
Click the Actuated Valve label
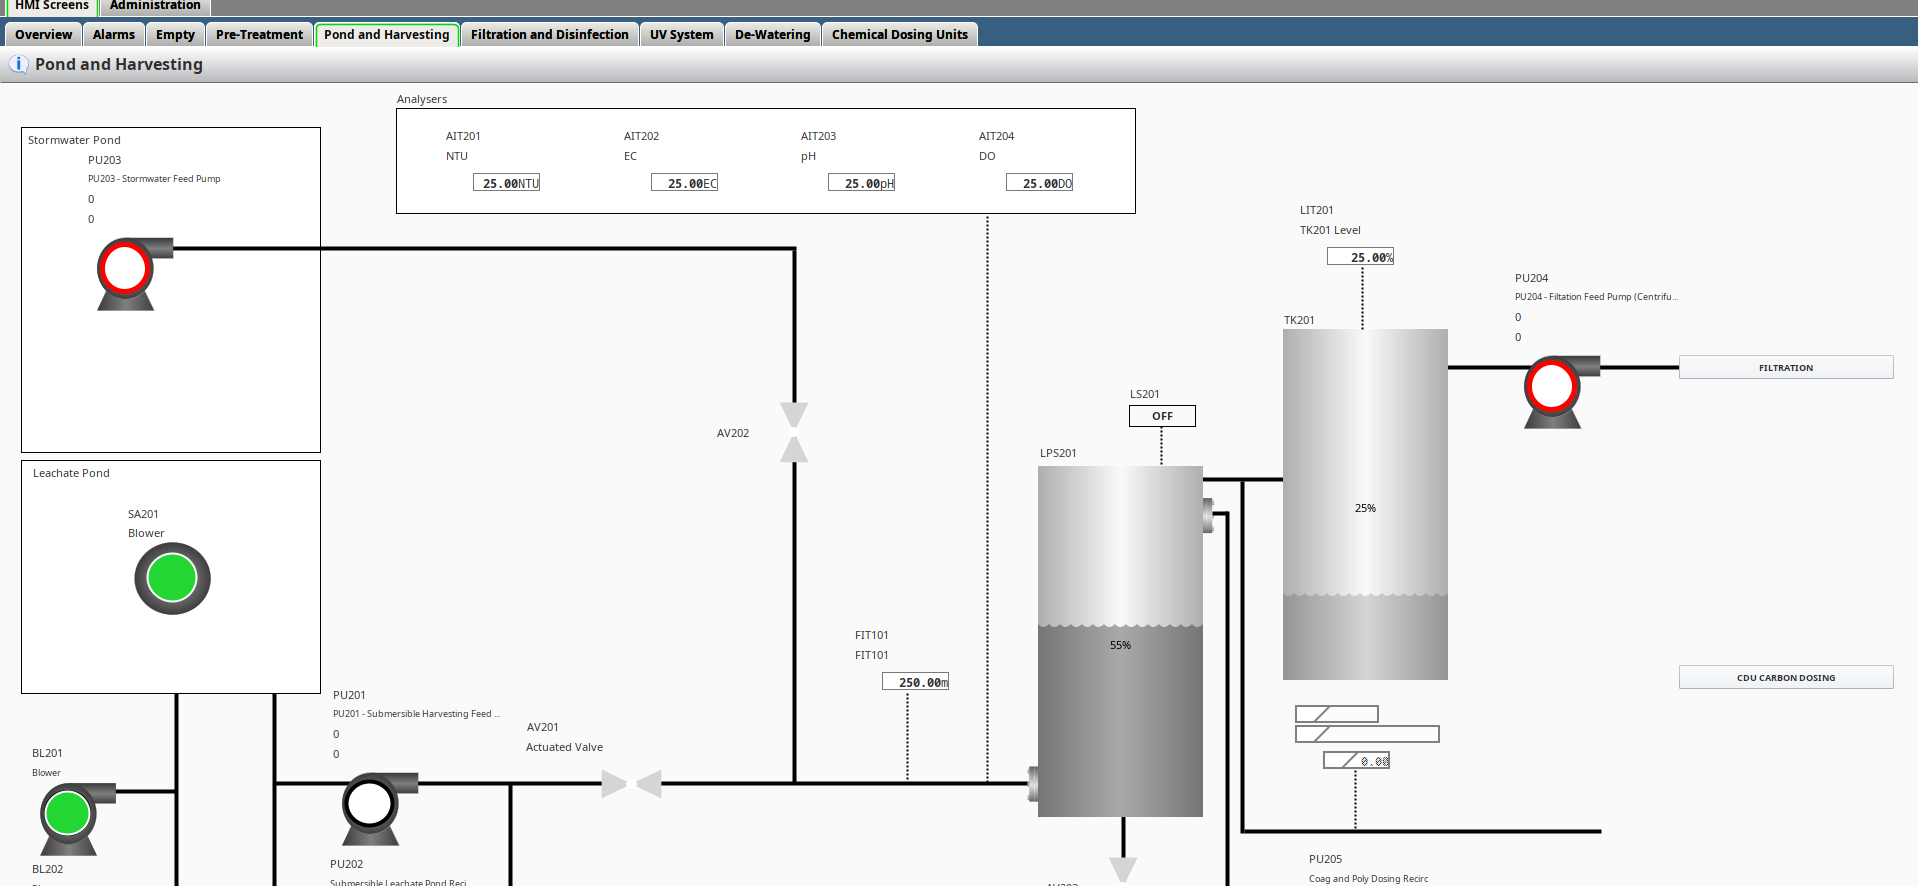click(x=564, y=747)
